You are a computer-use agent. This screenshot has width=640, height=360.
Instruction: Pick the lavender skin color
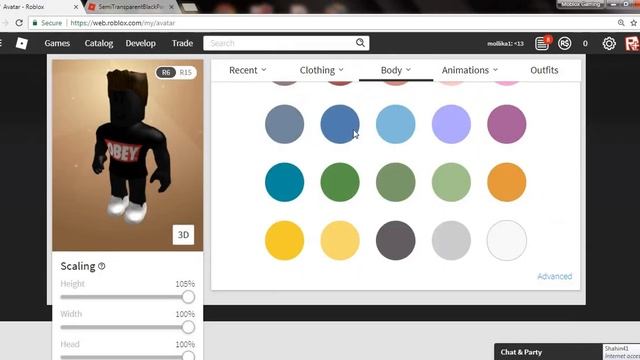451,124
